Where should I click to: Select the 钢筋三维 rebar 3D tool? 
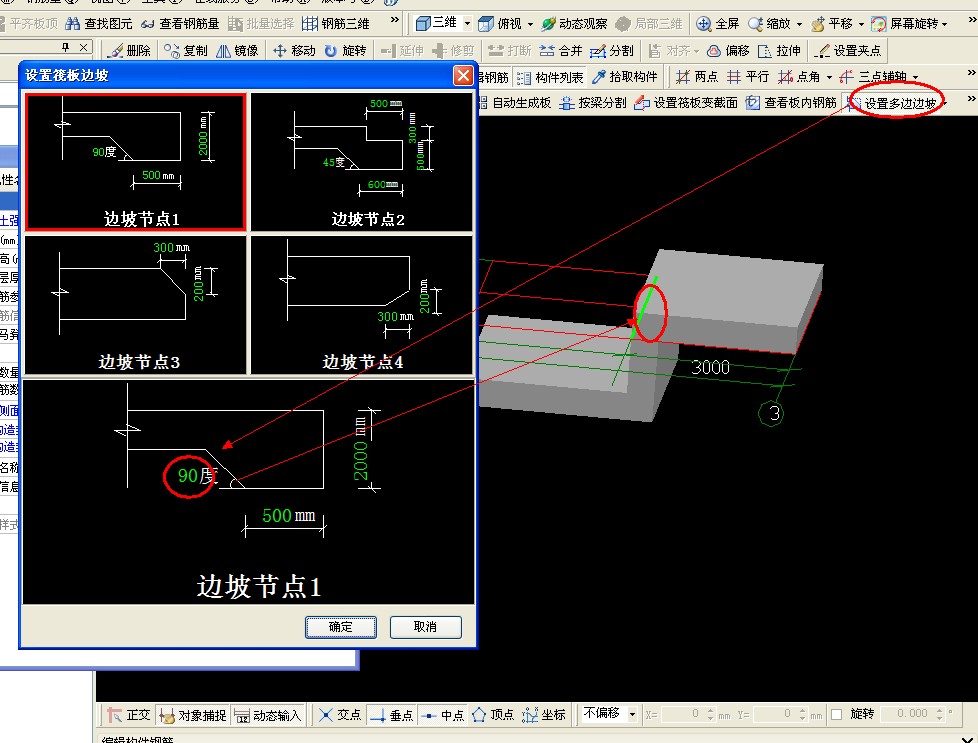point(336,24)
